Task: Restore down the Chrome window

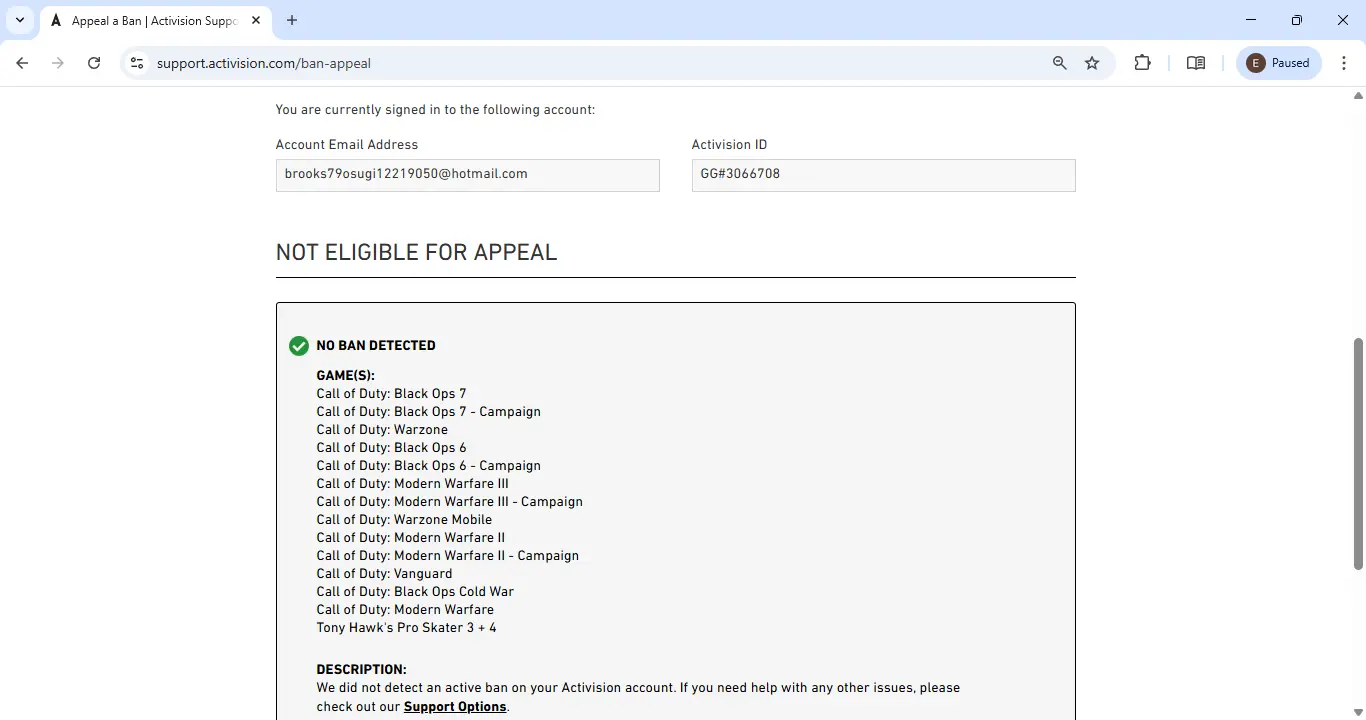Action: point(1297,20)
